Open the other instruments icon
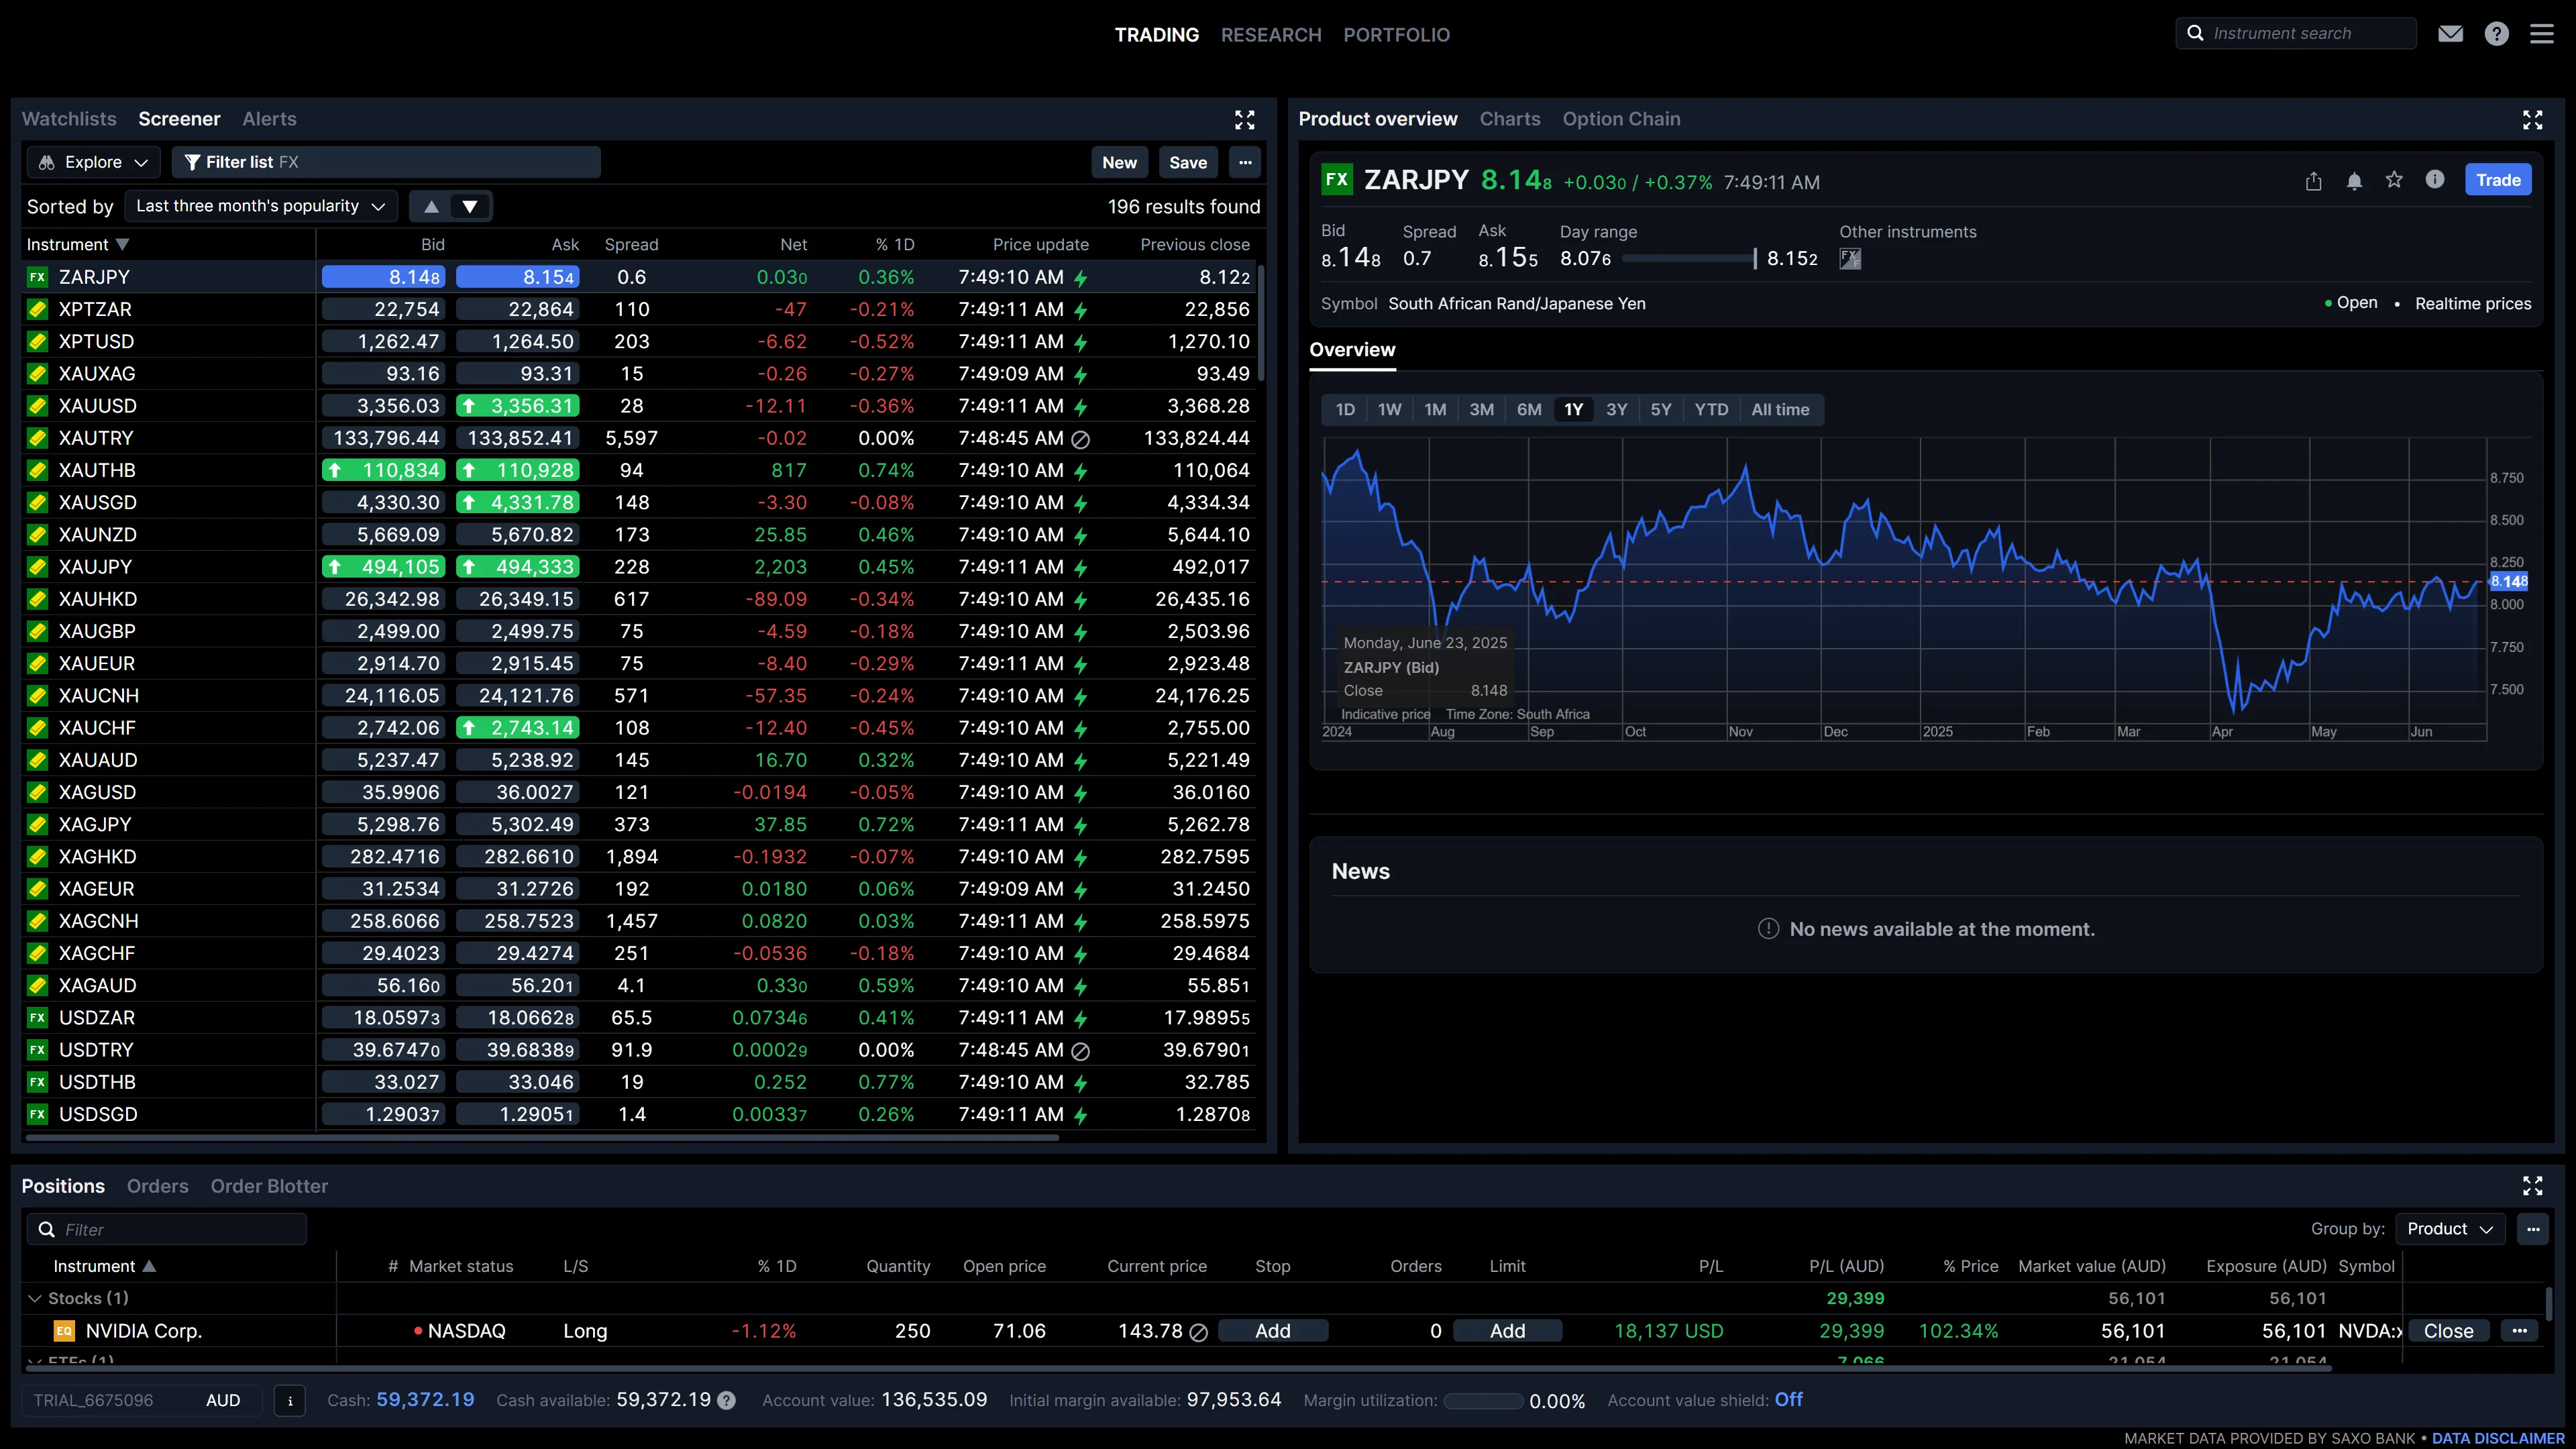Screen dimensions: 2576x1449 tap(1850, 259)
